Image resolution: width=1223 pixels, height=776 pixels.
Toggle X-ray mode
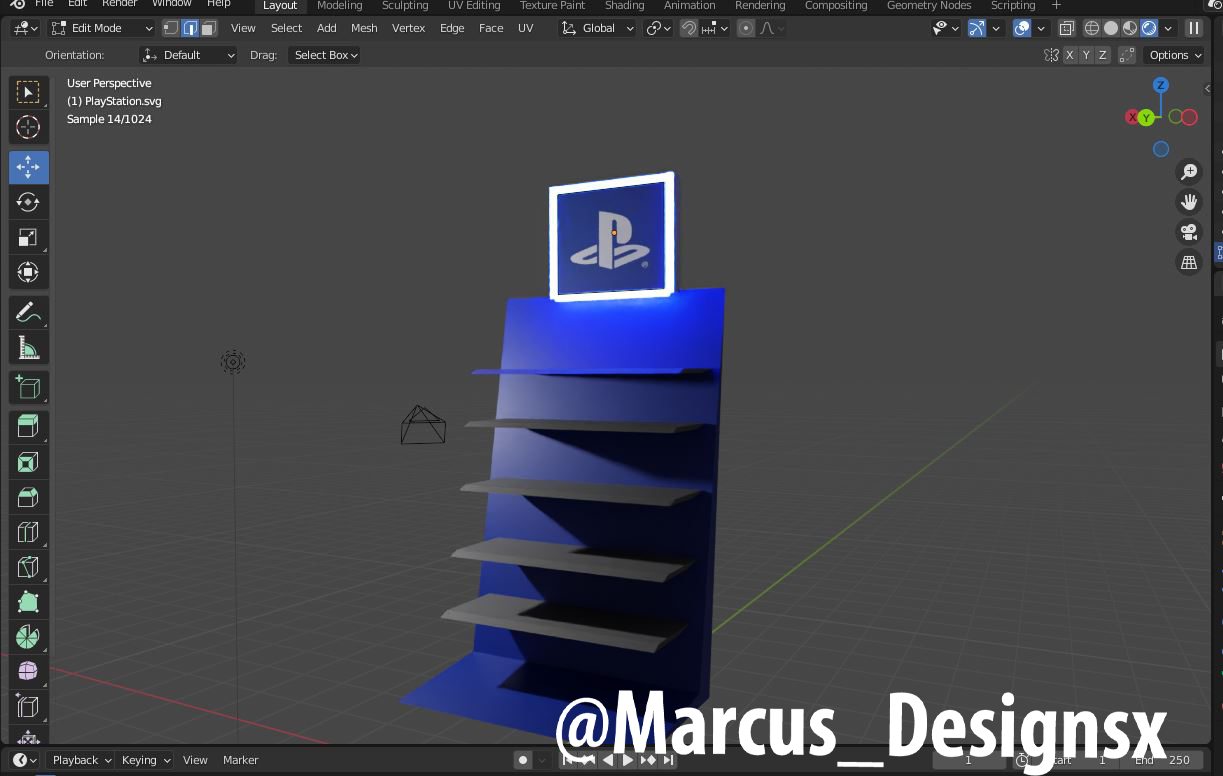(x=1067, y=28)
